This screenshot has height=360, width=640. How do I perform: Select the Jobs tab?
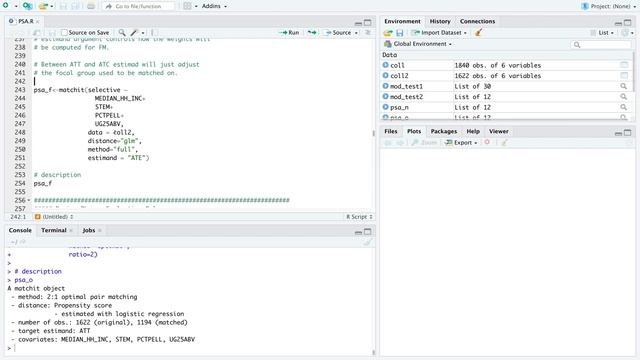[89, 230]
